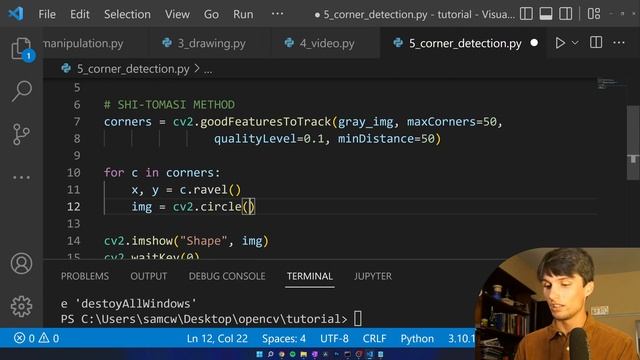Select Python interpreter 3.10.1
The width and height of the screenshot is (640, 360).
click(x=462, y=338)
